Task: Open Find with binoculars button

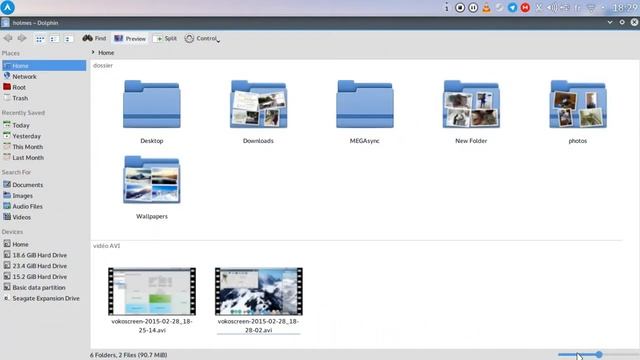Action: click(94, 38)
